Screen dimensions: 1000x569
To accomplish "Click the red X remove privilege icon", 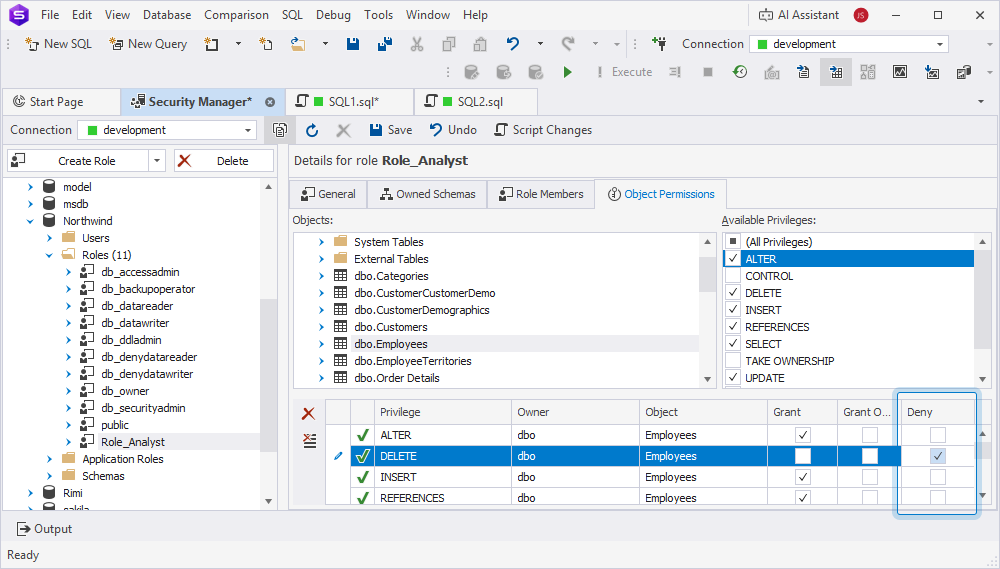I will [309, 413].
